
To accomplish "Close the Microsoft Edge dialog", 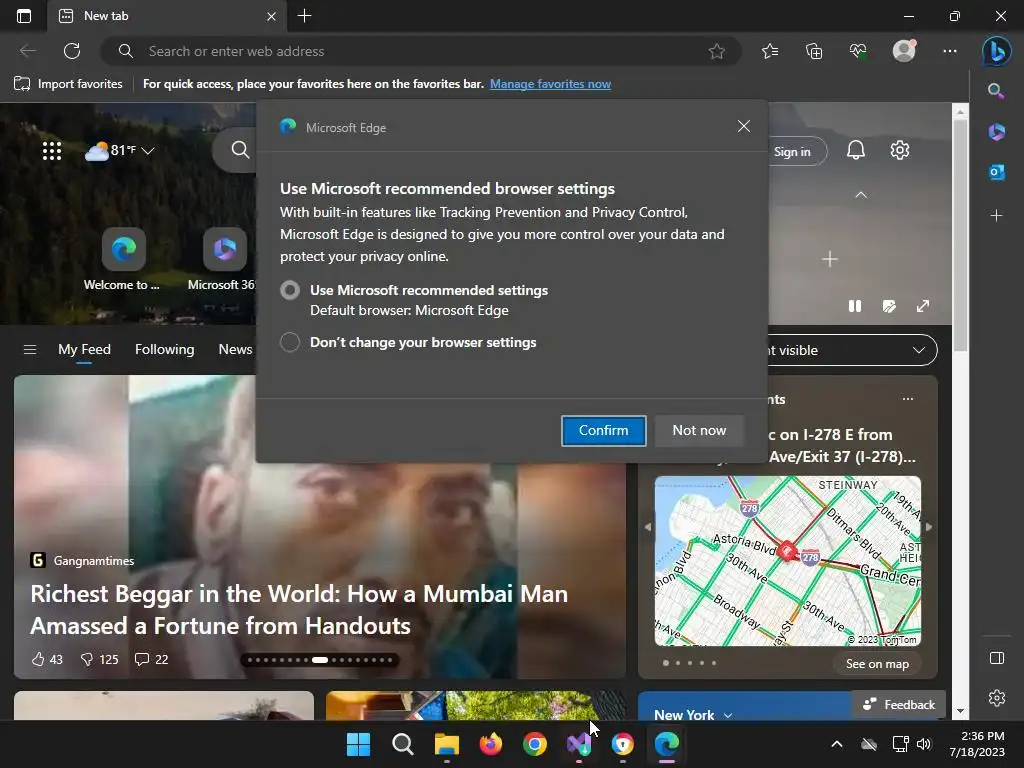I will (x=743, y=126).
